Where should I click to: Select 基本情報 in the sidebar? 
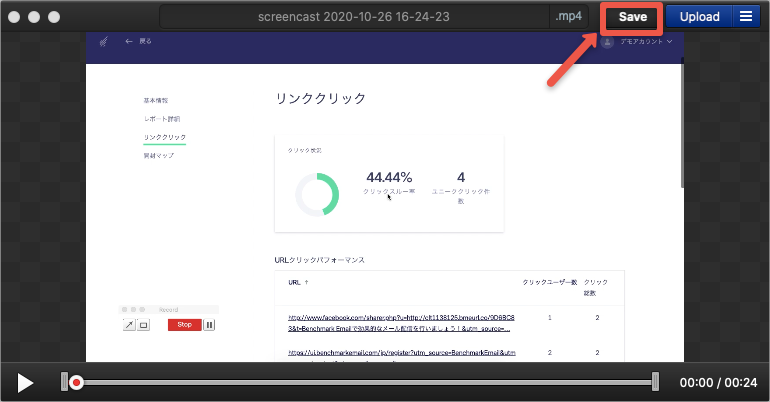(155, 101)
